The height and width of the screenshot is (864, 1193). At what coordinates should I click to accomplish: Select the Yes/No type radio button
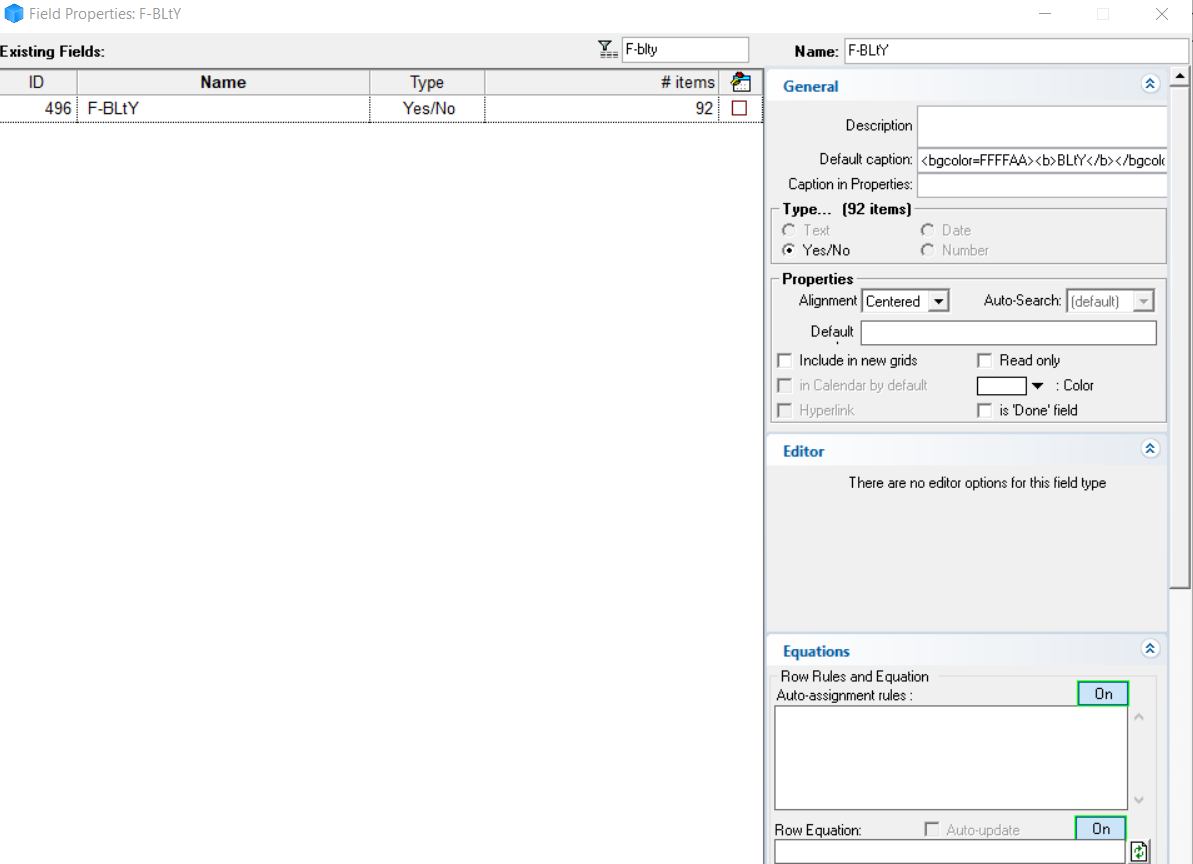click(x=789, y=250)
